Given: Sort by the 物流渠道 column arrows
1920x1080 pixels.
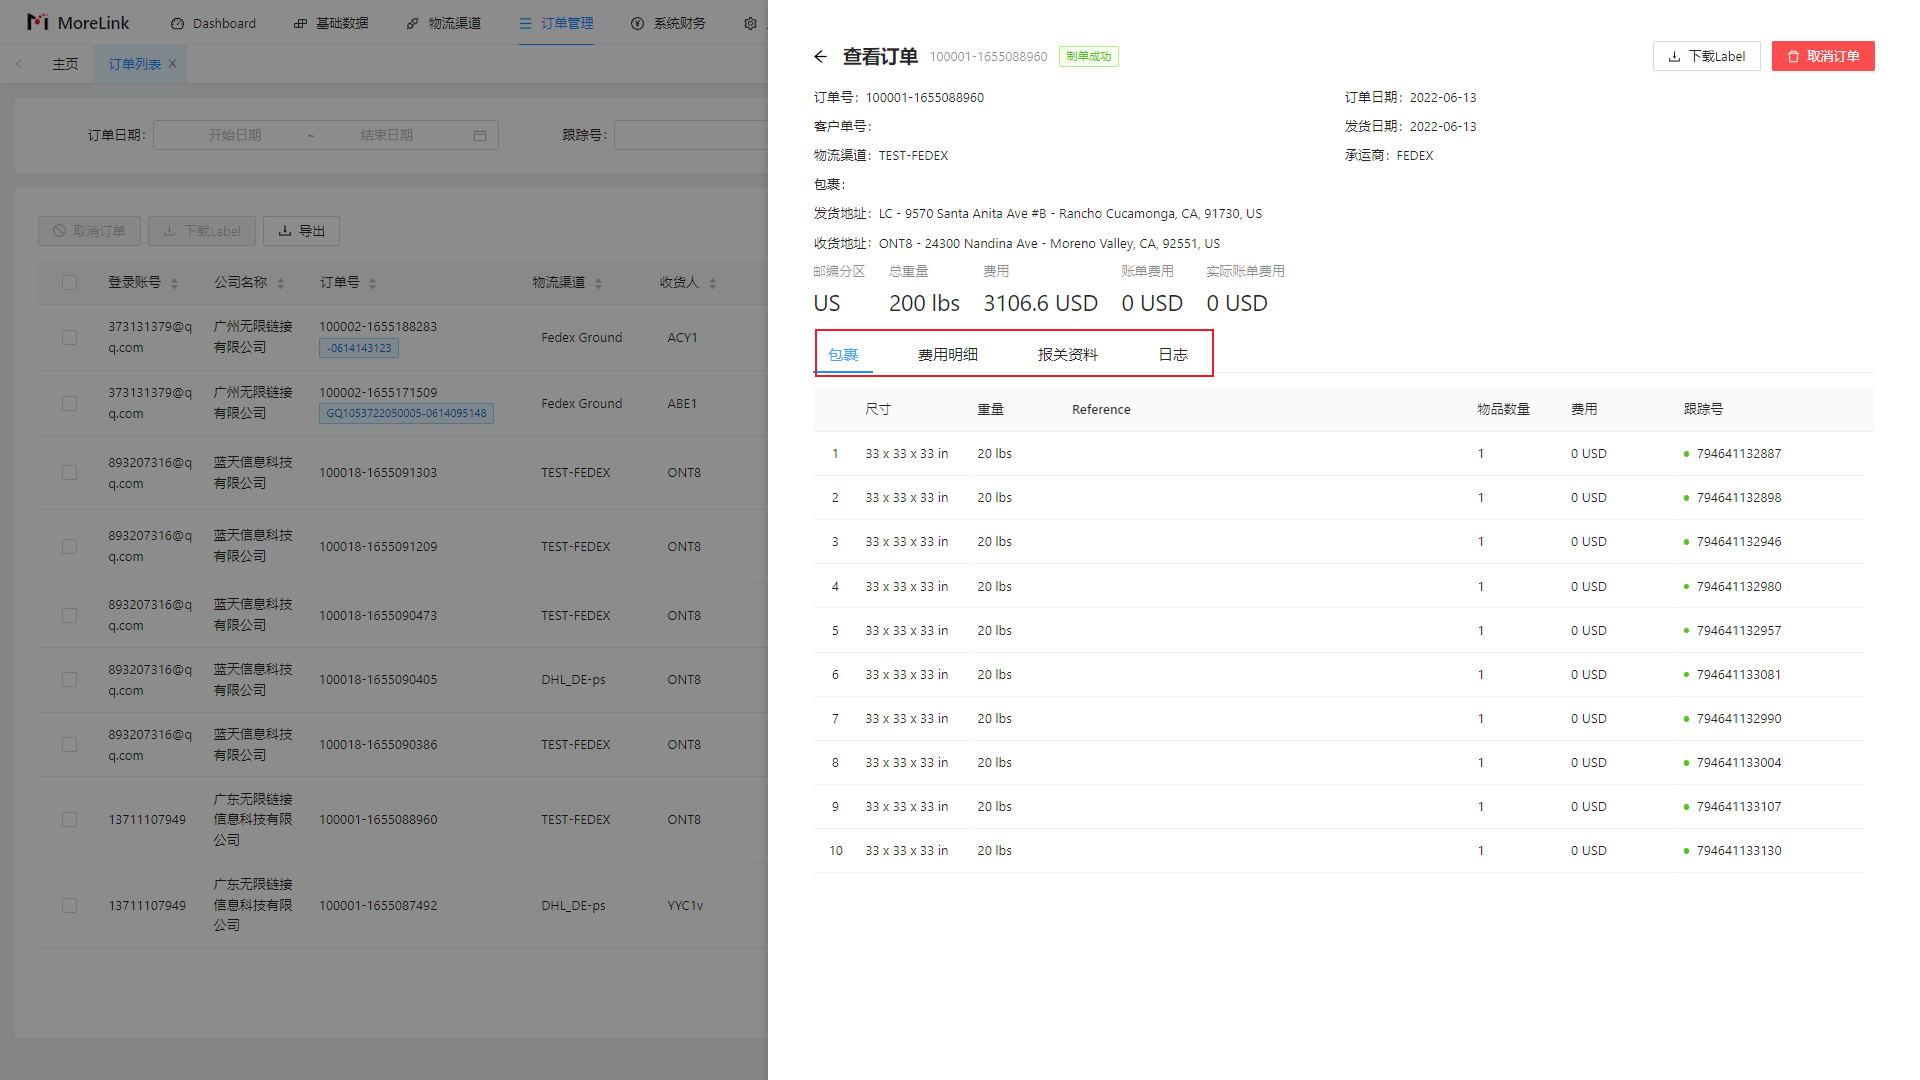Looking at the screenshot, I should click(x=599, y=284).
